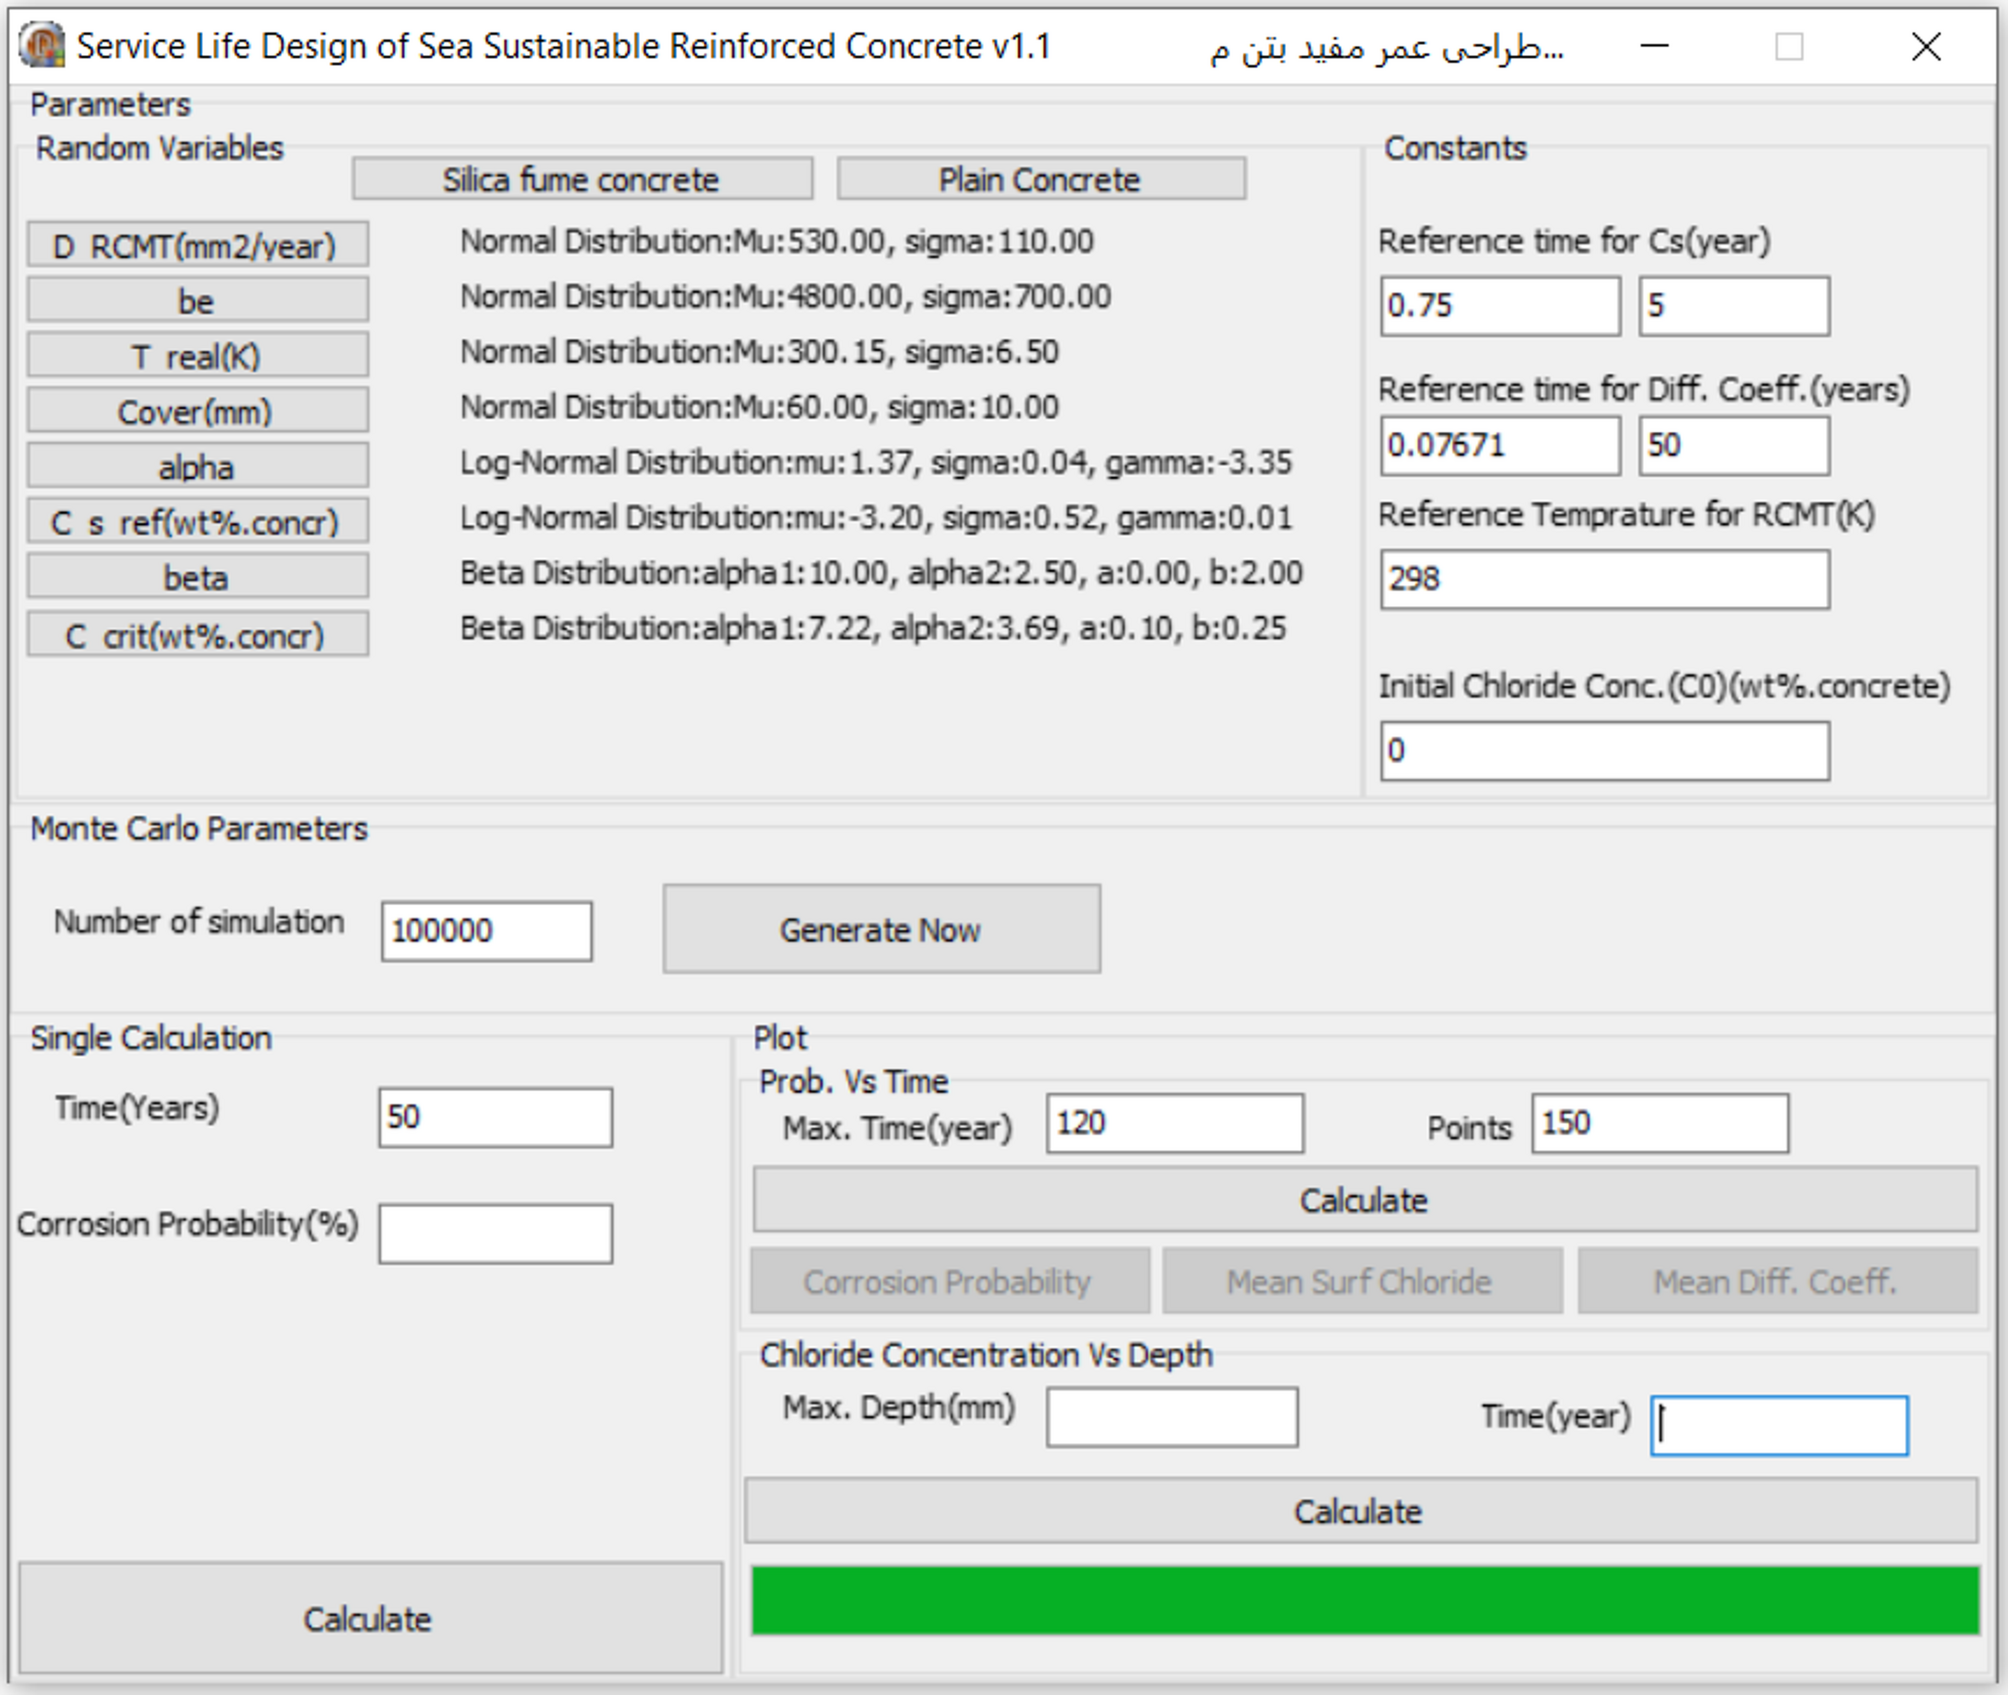Click the Max. Depth(mm) input field

(1171, 1416)
